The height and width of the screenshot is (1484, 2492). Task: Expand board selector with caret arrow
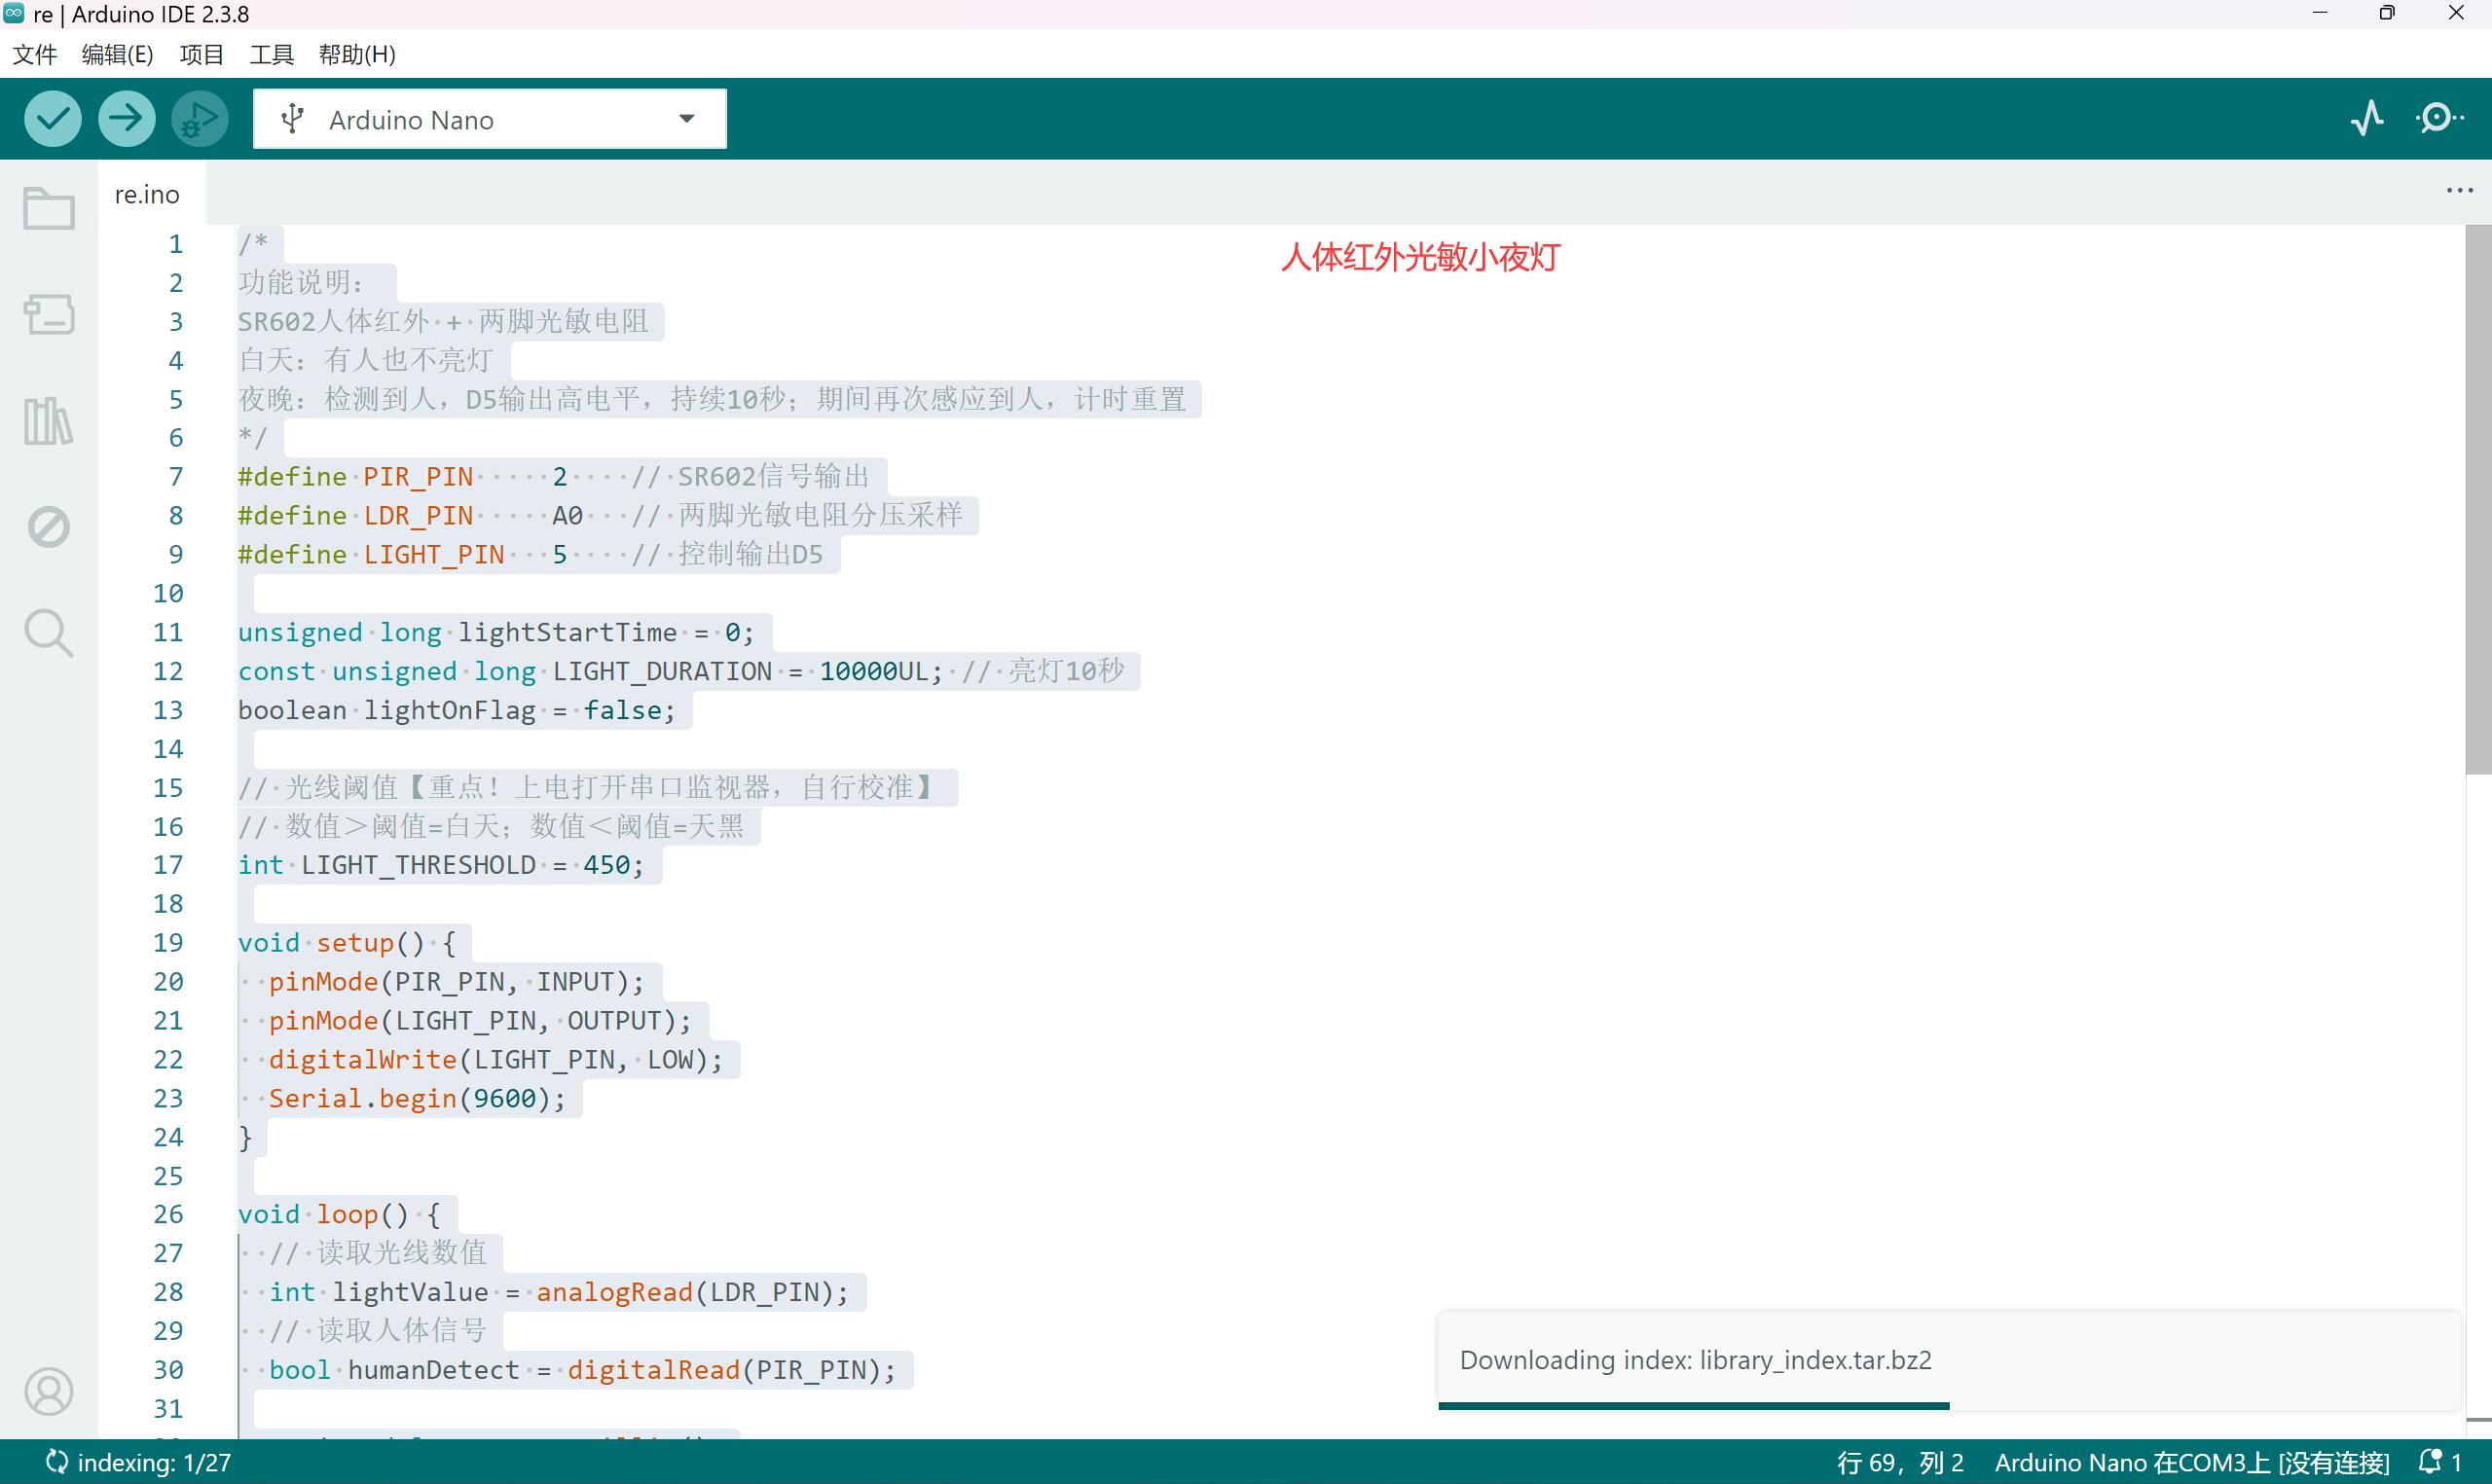(687, 119)
